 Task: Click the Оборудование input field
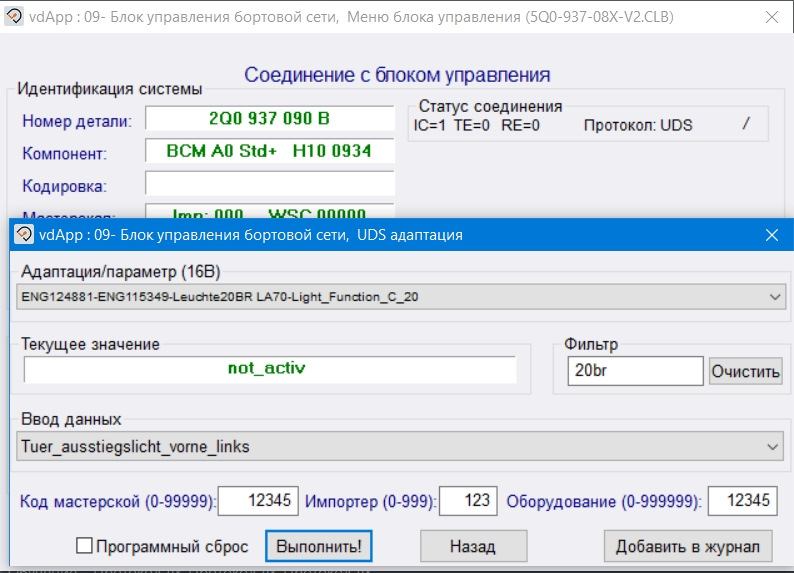(x=742, y=501)
